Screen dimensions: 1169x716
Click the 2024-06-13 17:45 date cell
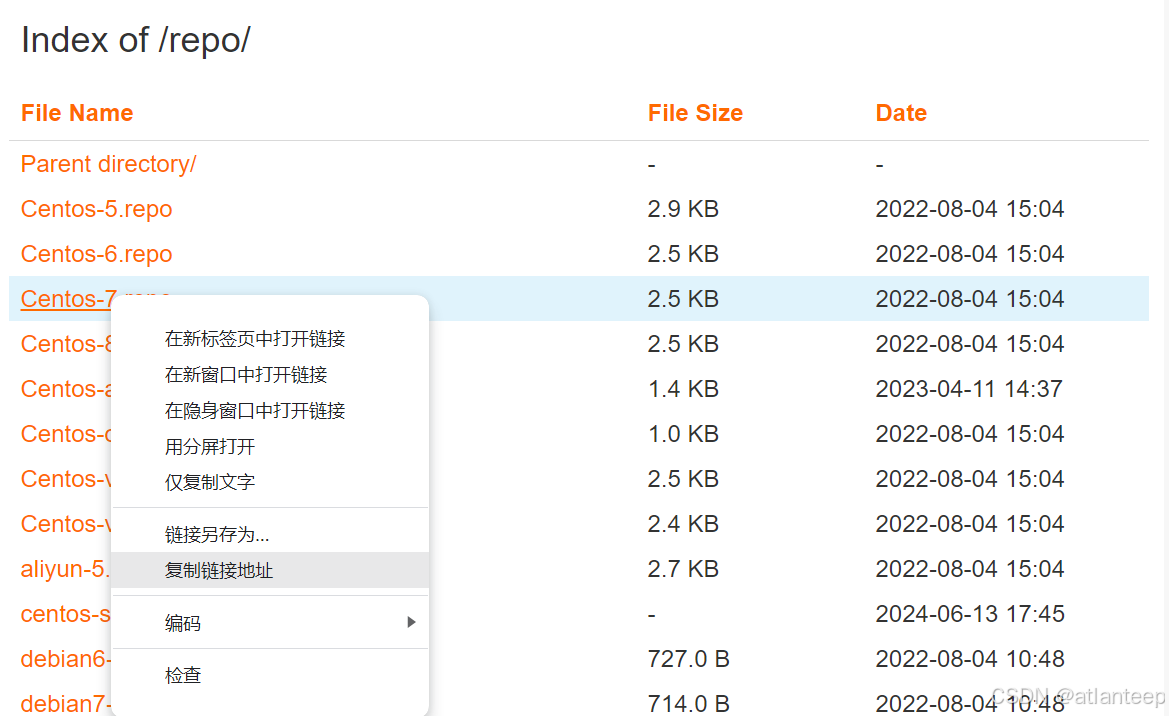(x=970, y=614)
